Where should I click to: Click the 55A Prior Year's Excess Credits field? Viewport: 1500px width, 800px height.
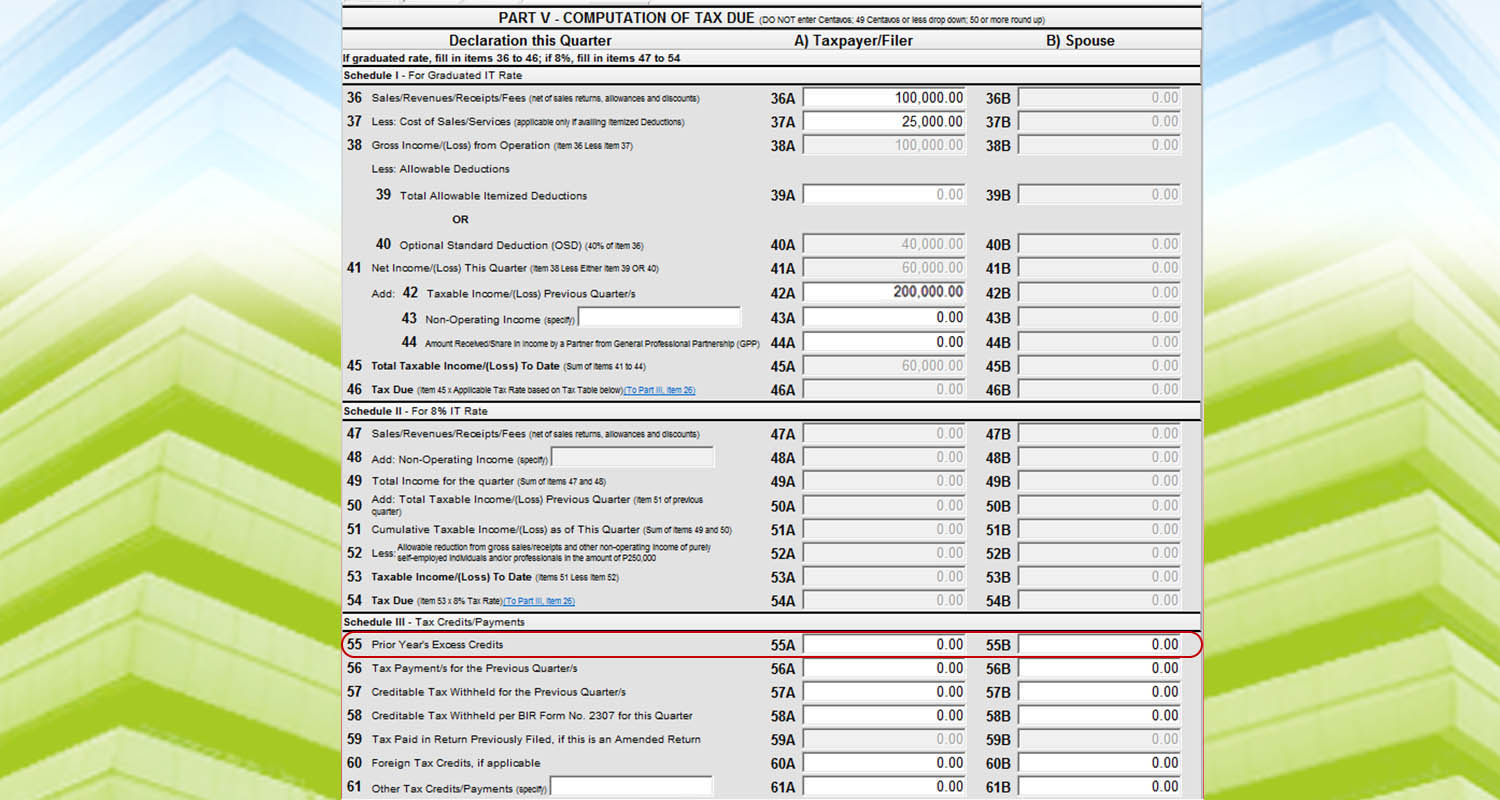884,645
